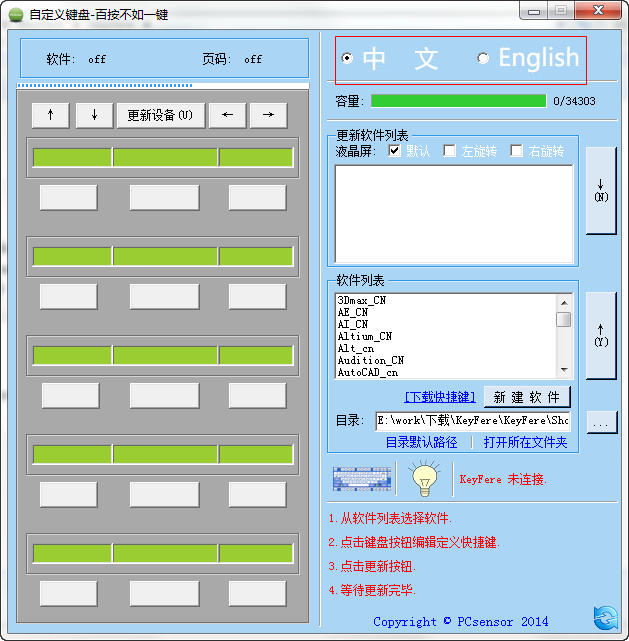Click the down arrow (N) button
This screenshot has height=641, width=629.
click(601, 191)
